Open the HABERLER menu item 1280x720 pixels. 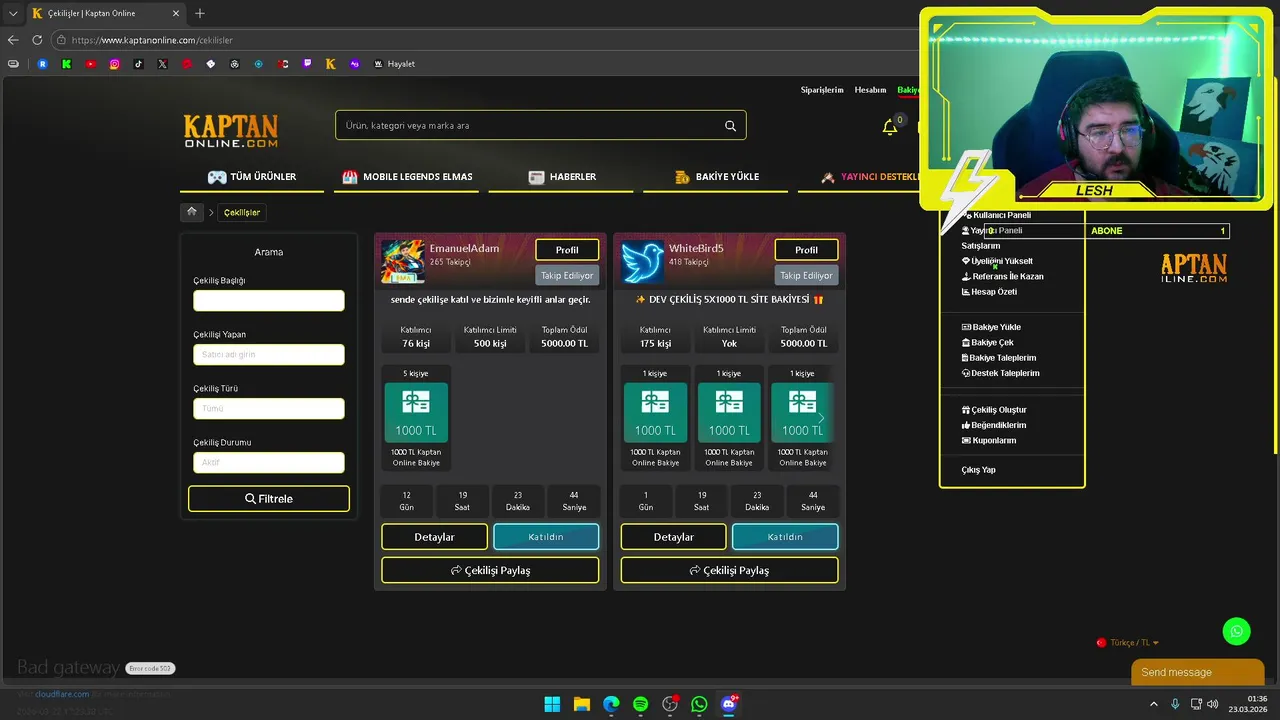coord(562,177)
